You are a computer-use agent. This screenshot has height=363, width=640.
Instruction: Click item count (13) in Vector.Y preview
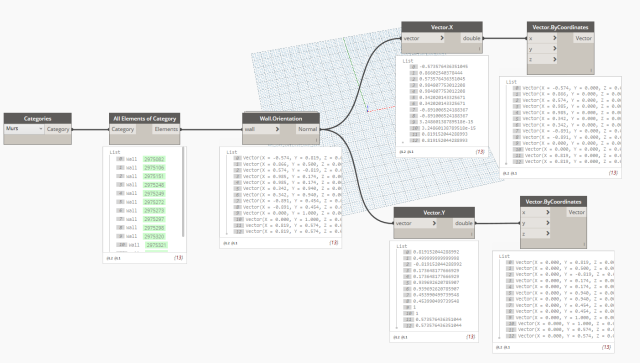coord(470,337)
